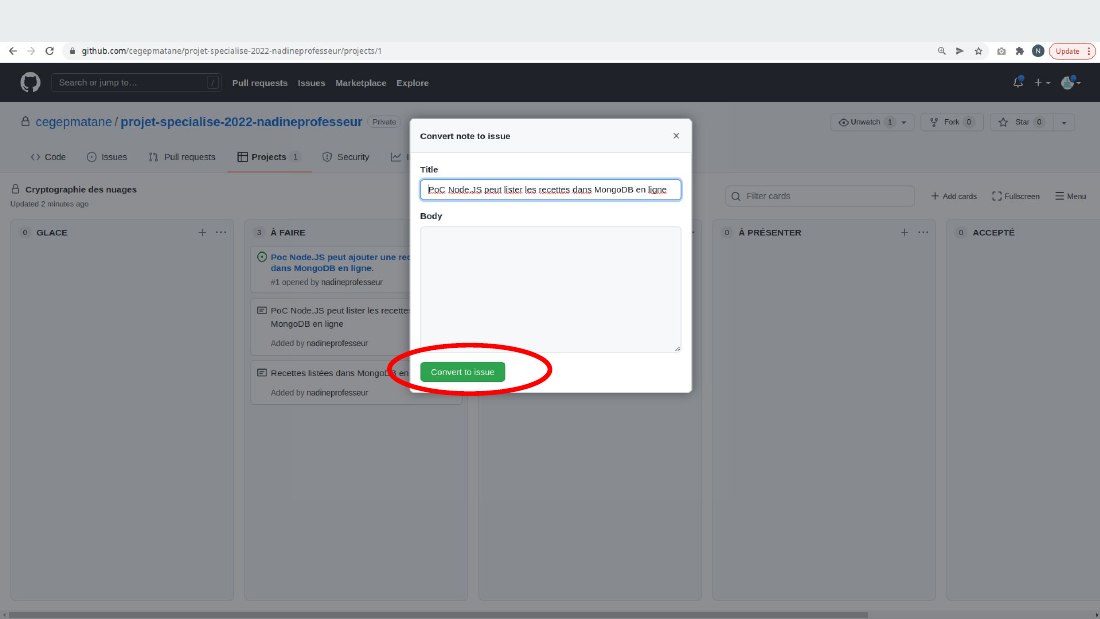Open the notifications bell

(x=1018, y=82)
